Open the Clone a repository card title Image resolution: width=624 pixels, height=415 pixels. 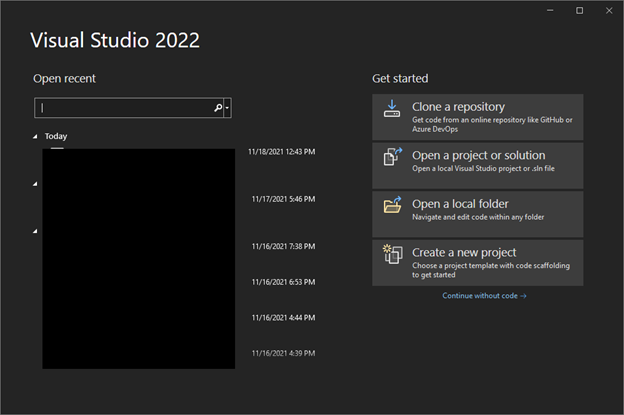point(458,107)
